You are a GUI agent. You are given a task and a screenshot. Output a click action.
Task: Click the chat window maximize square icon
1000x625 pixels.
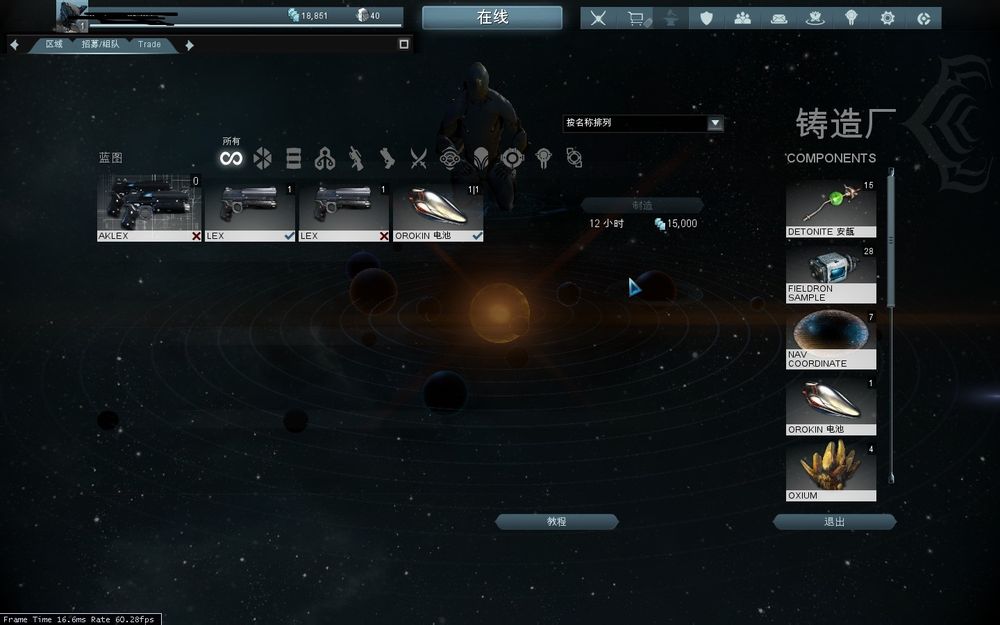404,44
